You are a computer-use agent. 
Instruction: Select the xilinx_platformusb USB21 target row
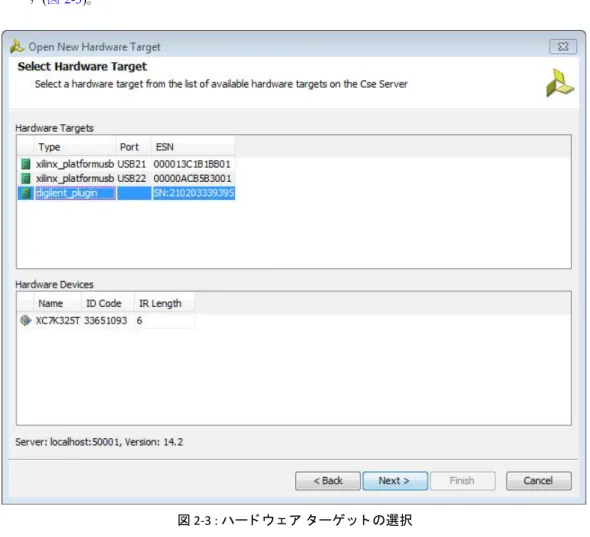coord(127,165)
